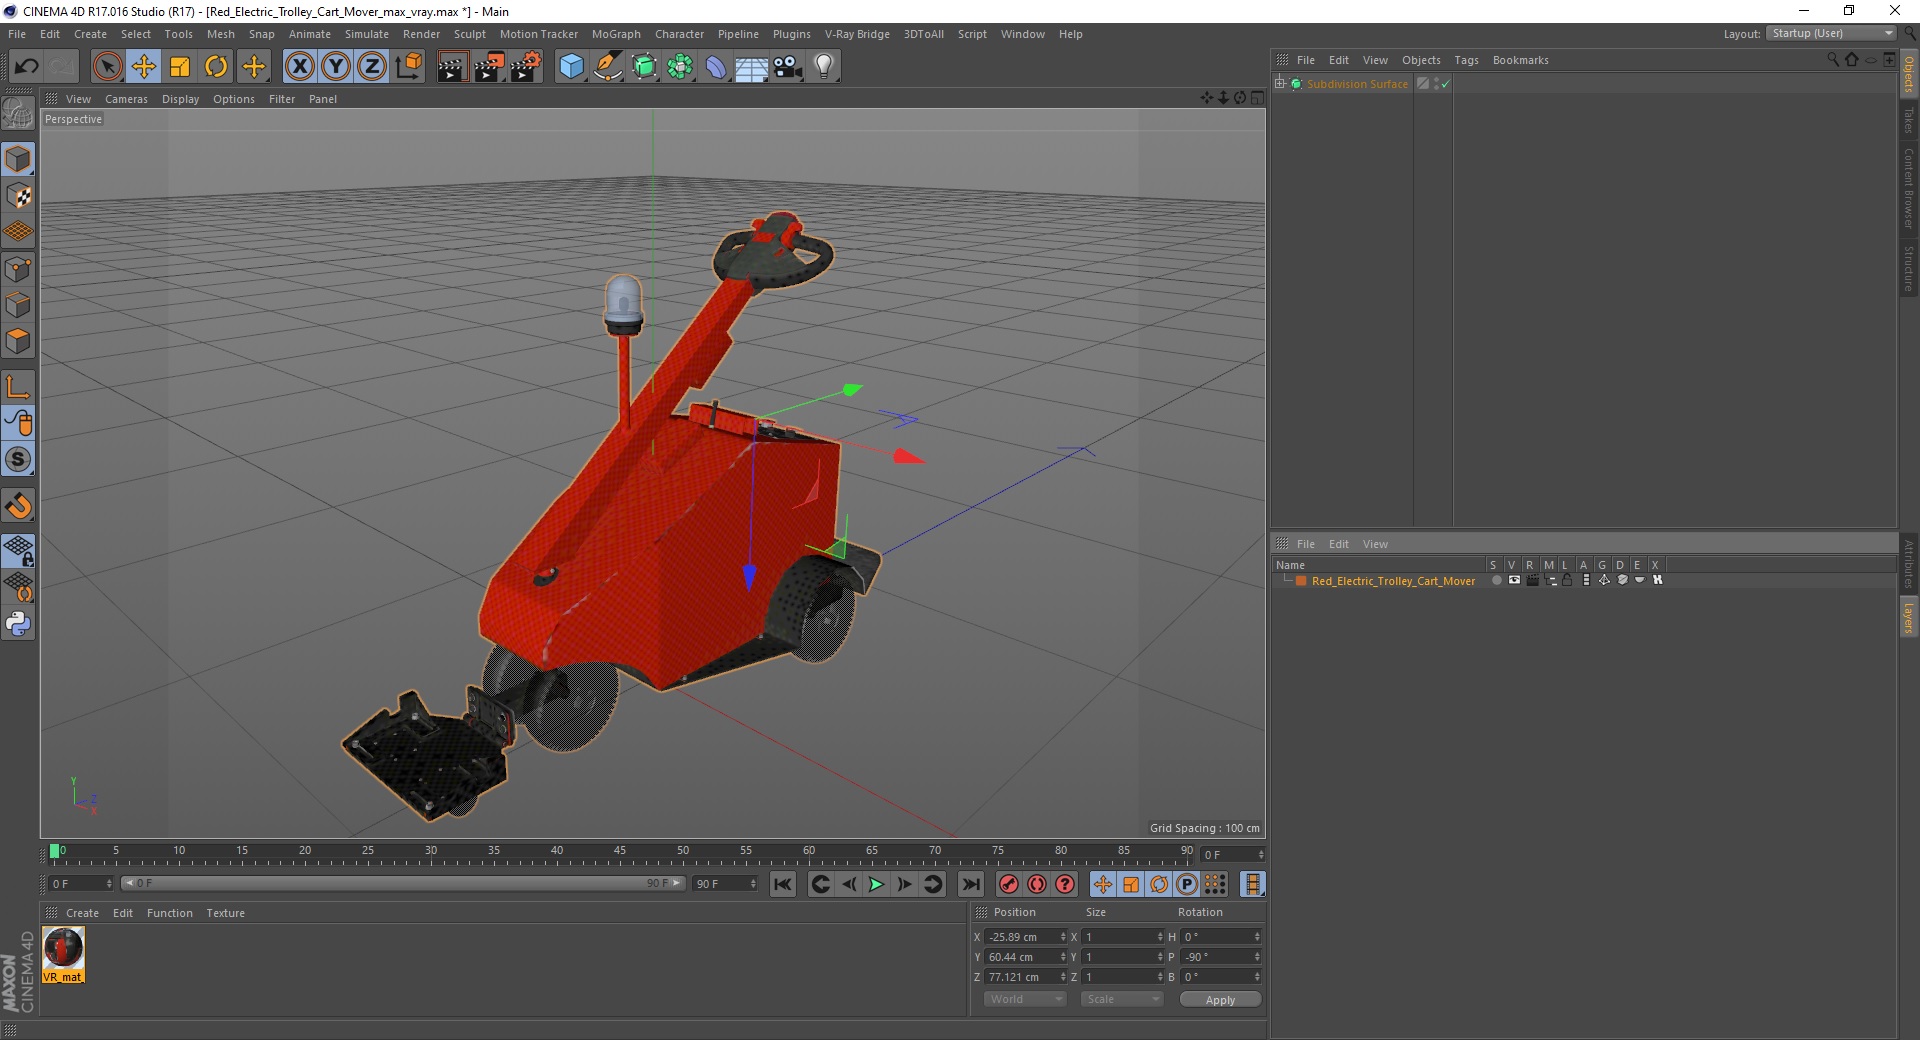Go to start of animation
This screenshot has height=1040, width=1920.
(783, 884)
